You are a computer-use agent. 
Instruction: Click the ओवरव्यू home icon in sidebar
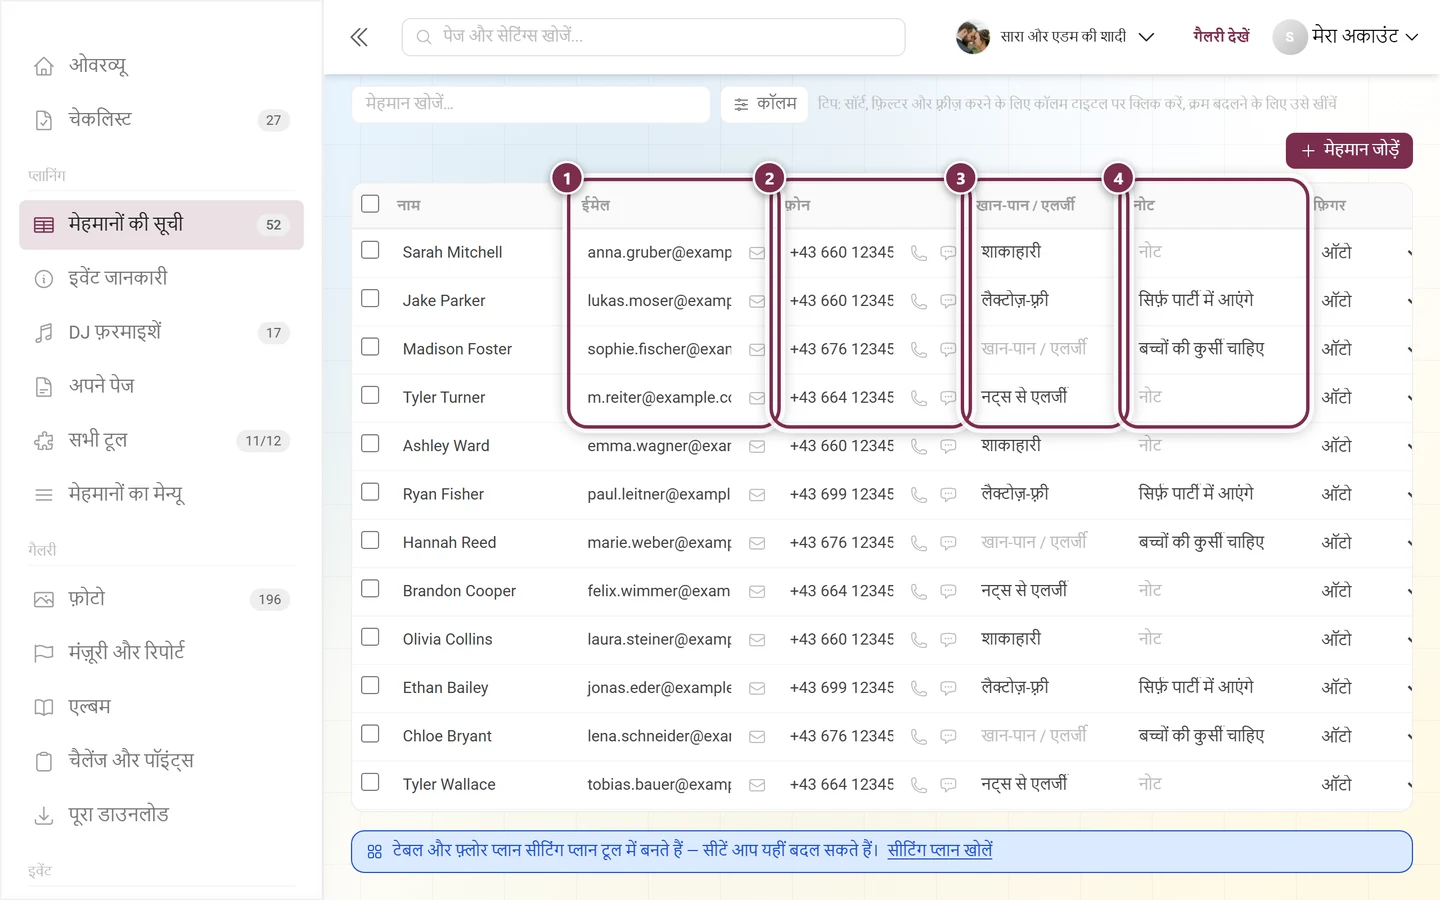[44, 66]
